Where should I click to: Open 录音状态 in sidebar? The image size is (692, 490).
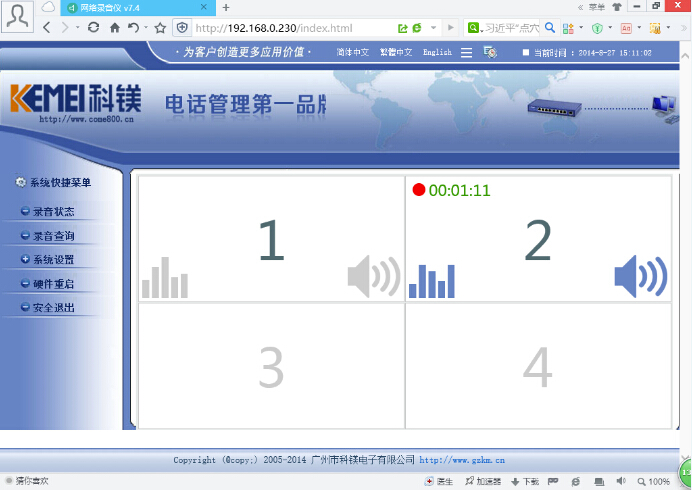point(53,212)
